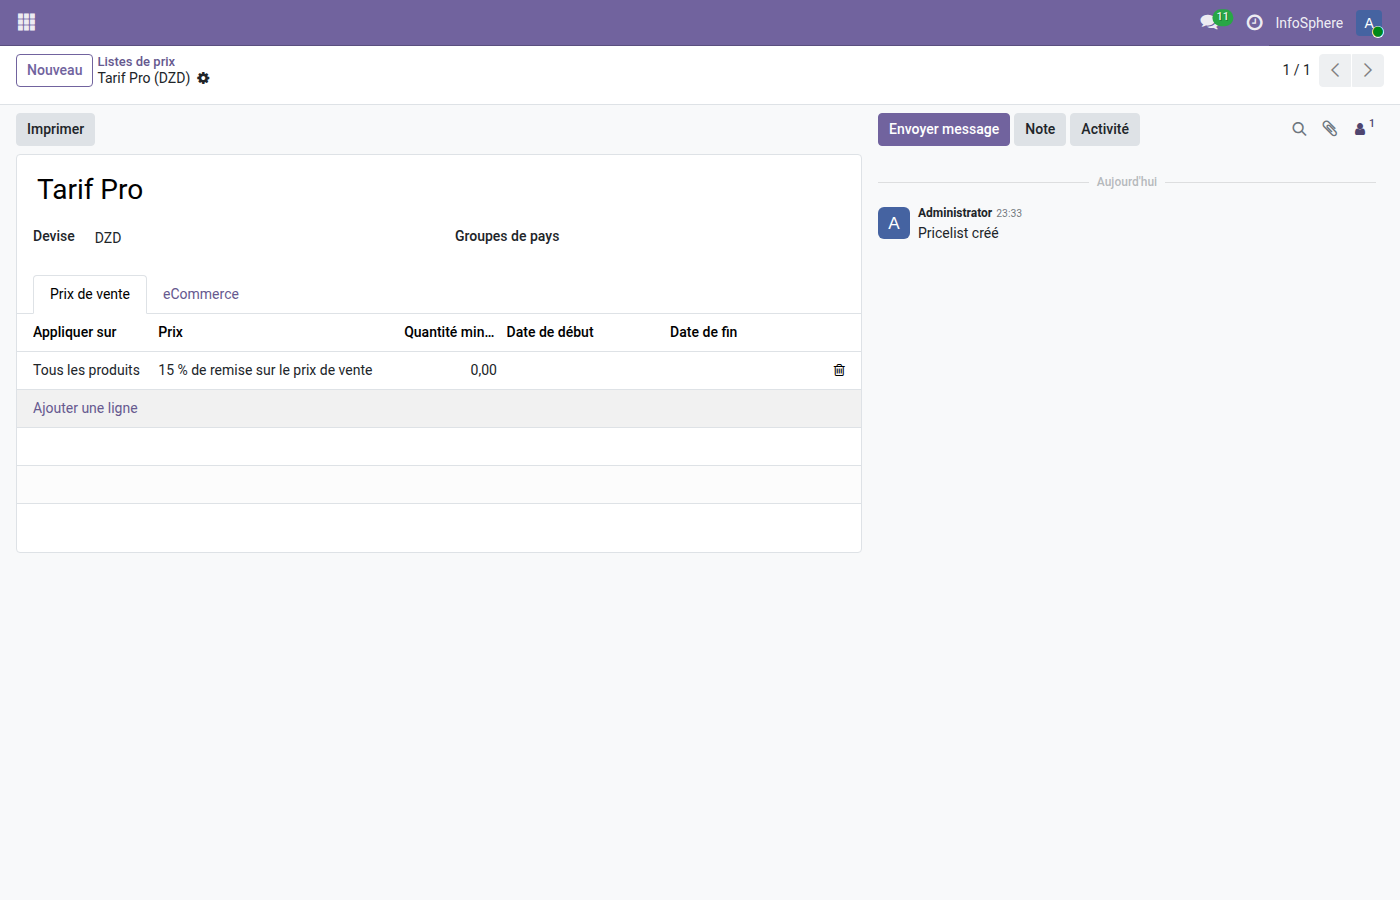Create a new pricelist with Nouveau
Viewport: 1400px width, 900px height.
(x=54, y=70)
